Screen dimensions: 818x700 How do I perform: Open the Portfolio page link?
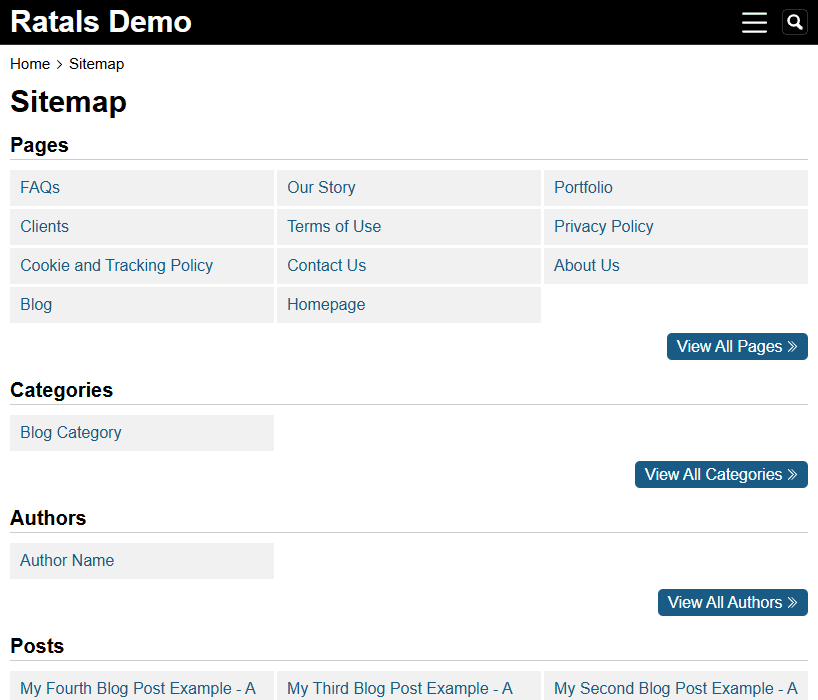(x=676, y=188)
